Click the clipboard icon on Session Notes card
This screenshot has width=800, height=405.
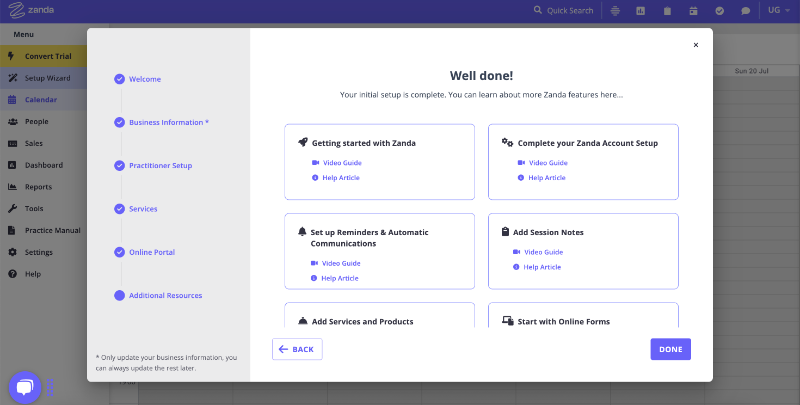click(505, 232)
